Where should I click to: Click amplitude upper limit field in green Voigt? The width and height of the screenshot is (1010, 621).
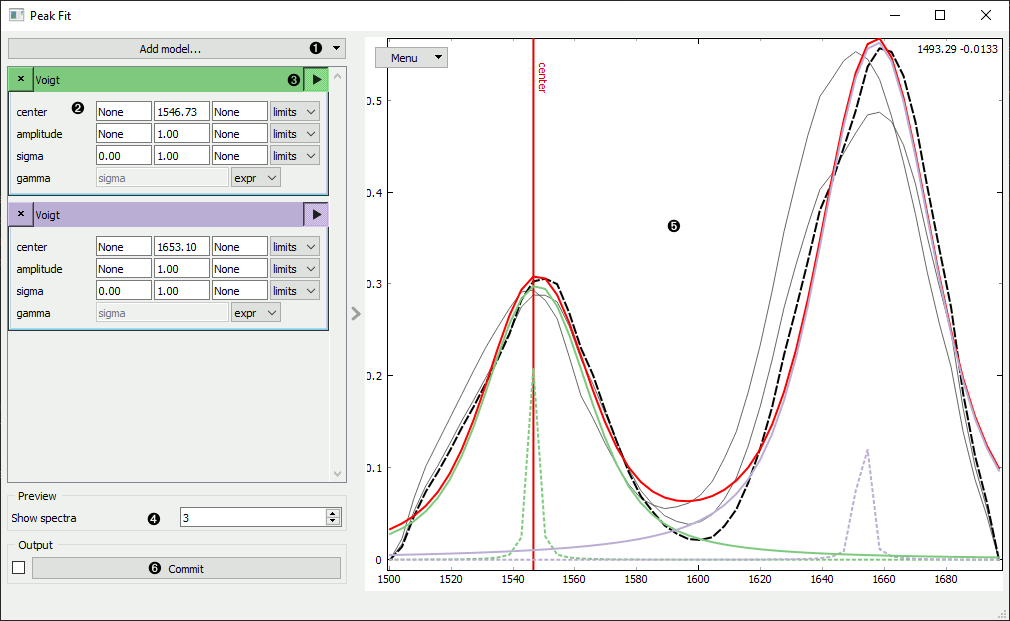(240, 133)
